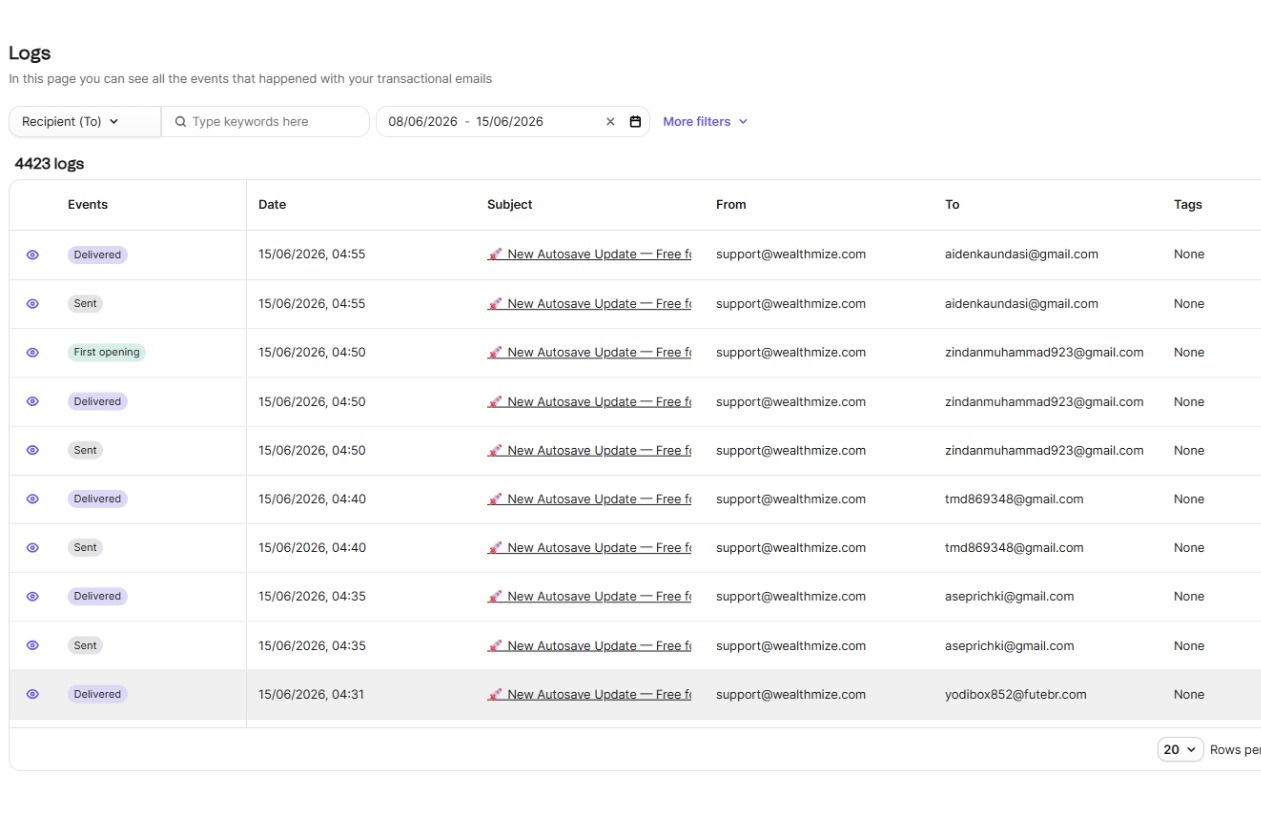View the 04:40 Delivered log for tmd869348

[x=32, y=499]
